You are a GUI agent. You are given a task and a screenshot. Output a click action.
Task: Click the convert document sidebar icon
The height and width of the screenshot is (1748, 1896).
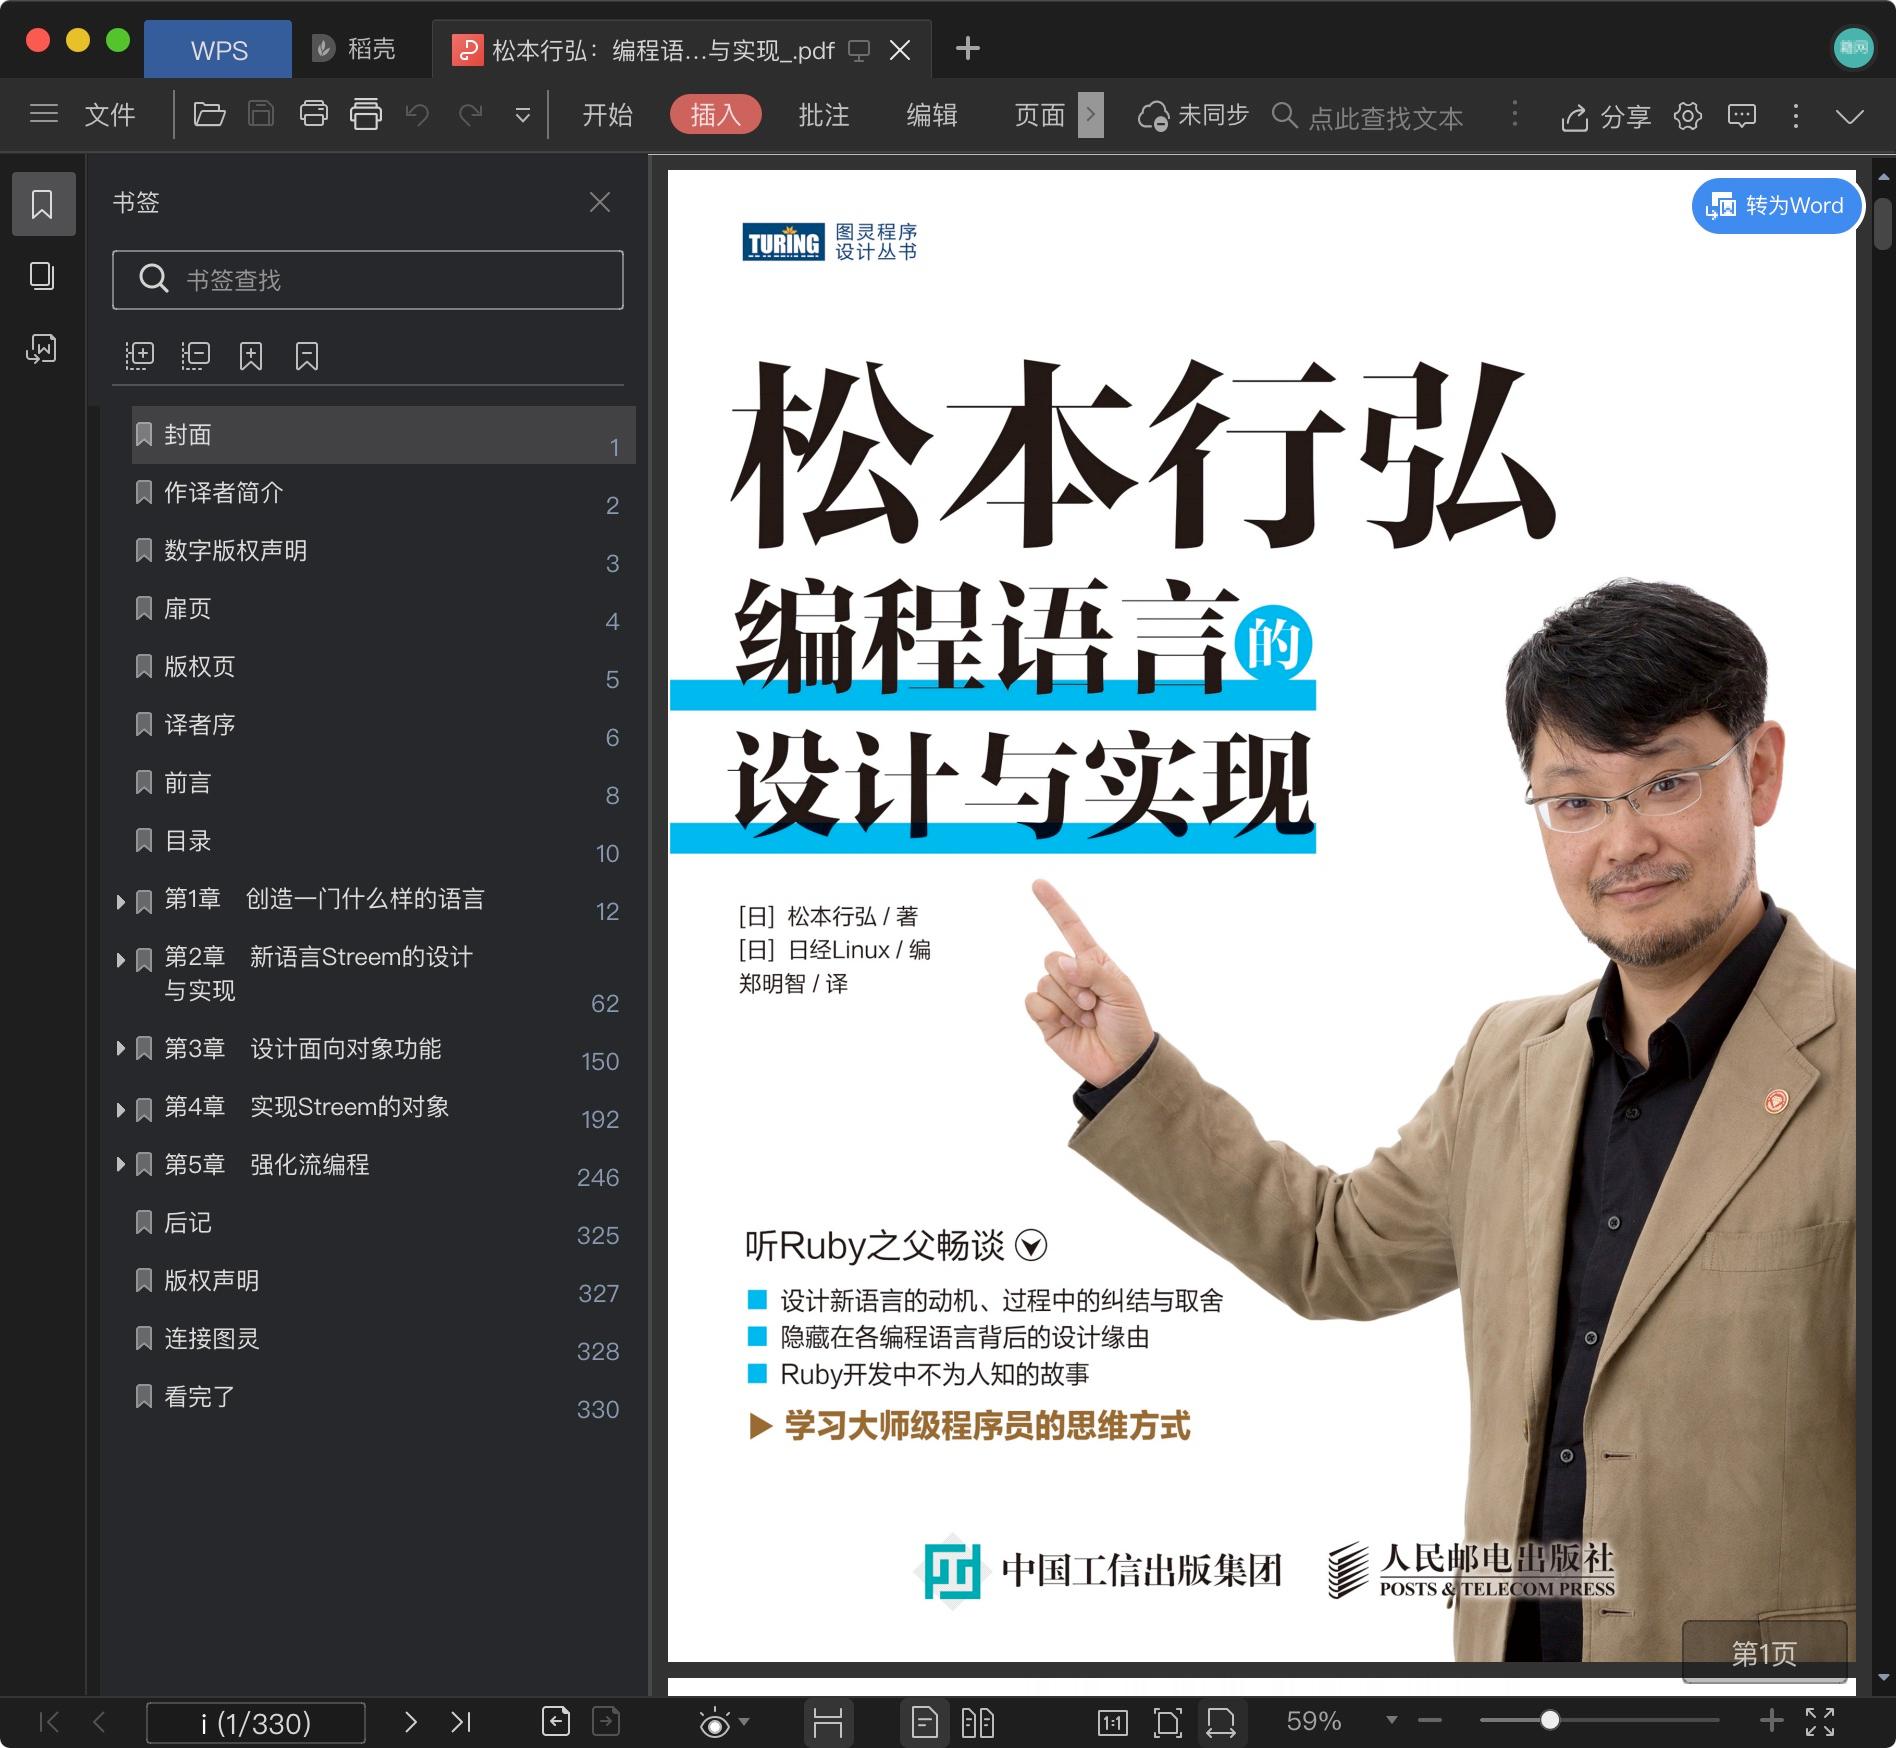click(x=42, y=348)
